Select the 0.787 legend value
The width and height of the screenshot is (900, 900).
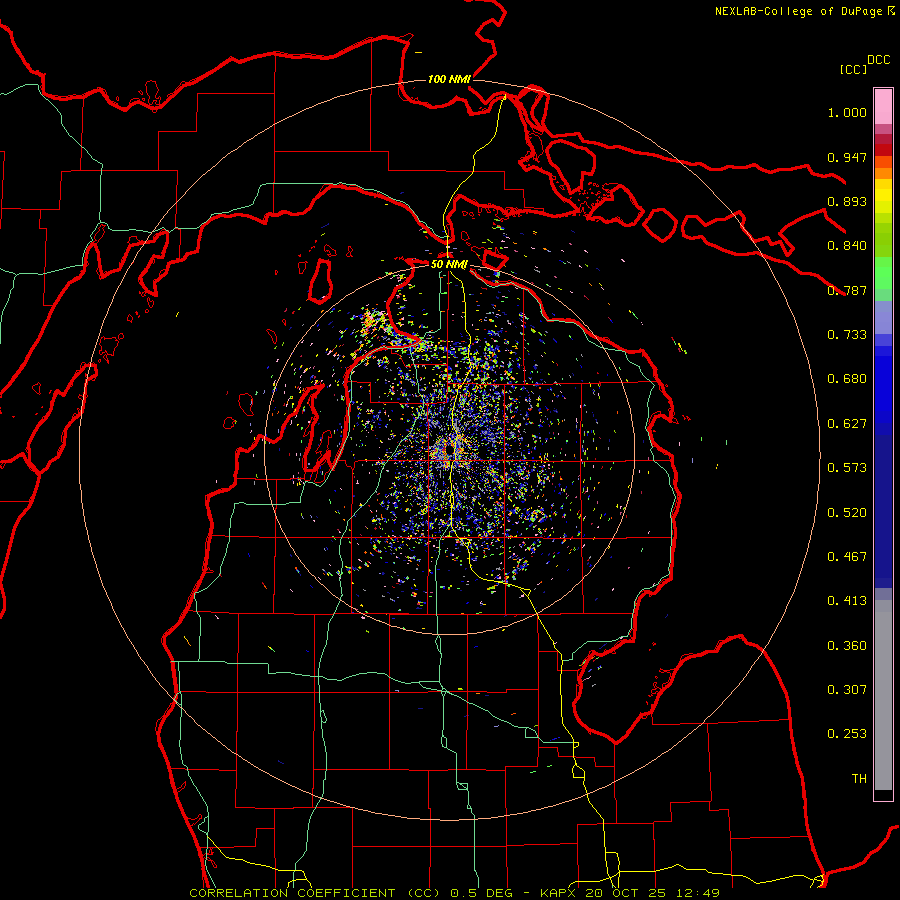(847, 290)
